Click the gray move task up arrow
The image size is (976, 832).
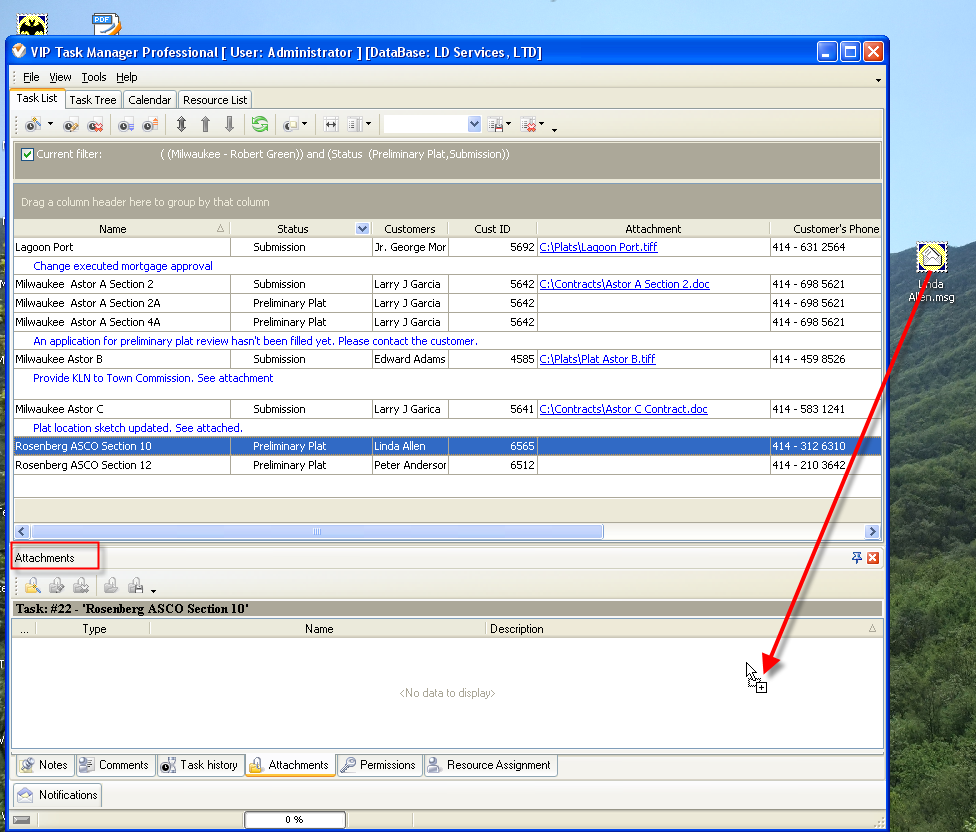205,125
